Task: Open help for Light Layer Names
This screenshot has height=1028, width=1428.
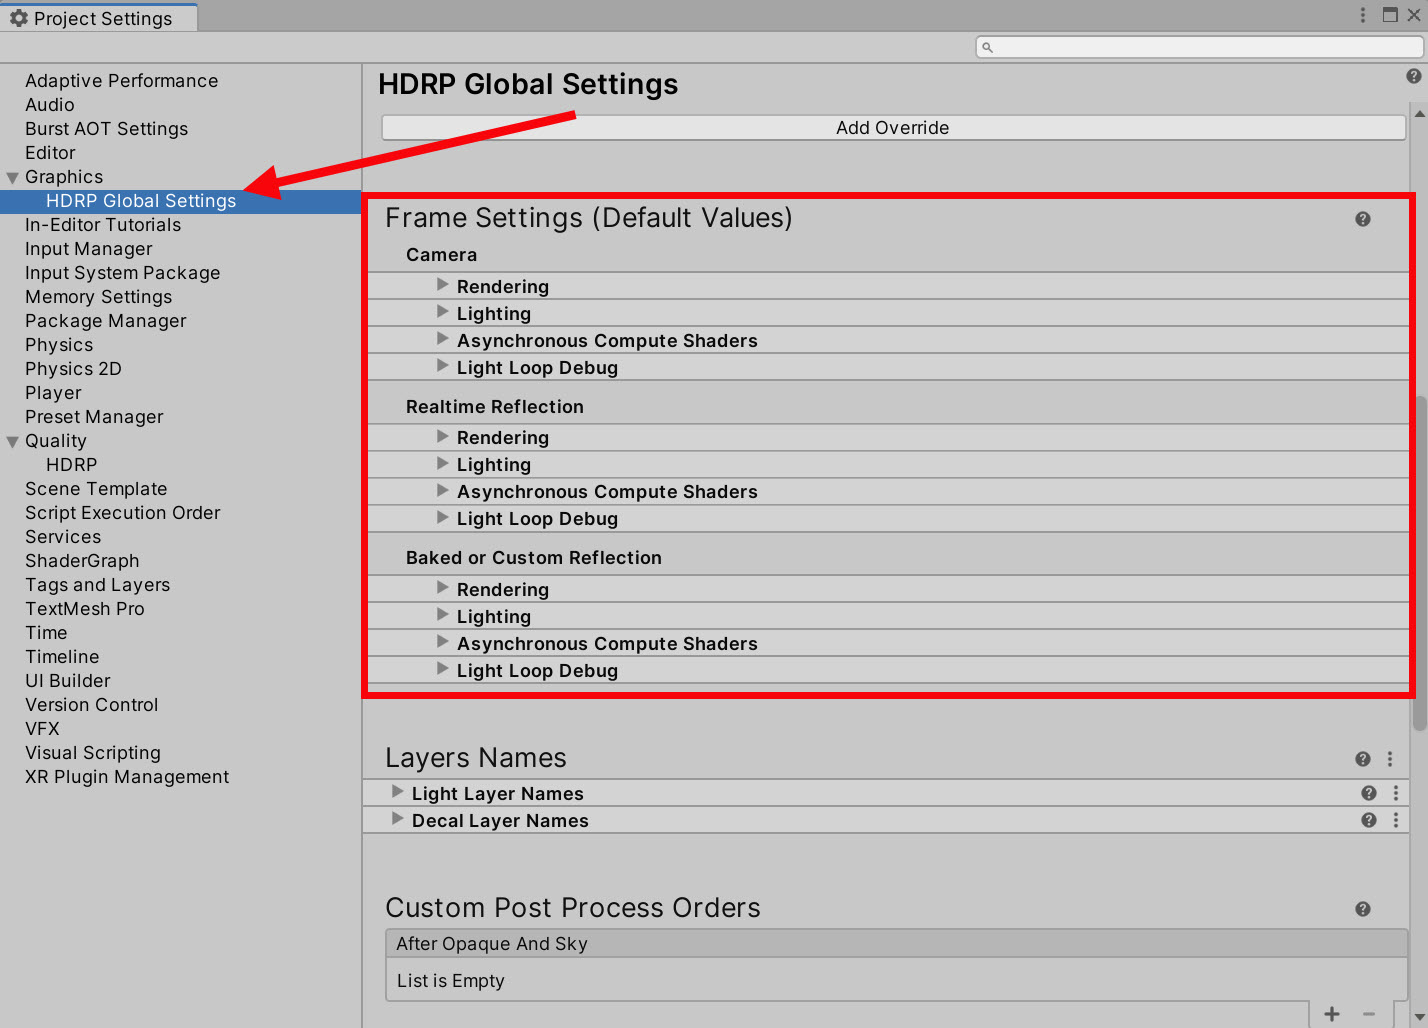Action: pos(1368,793)
